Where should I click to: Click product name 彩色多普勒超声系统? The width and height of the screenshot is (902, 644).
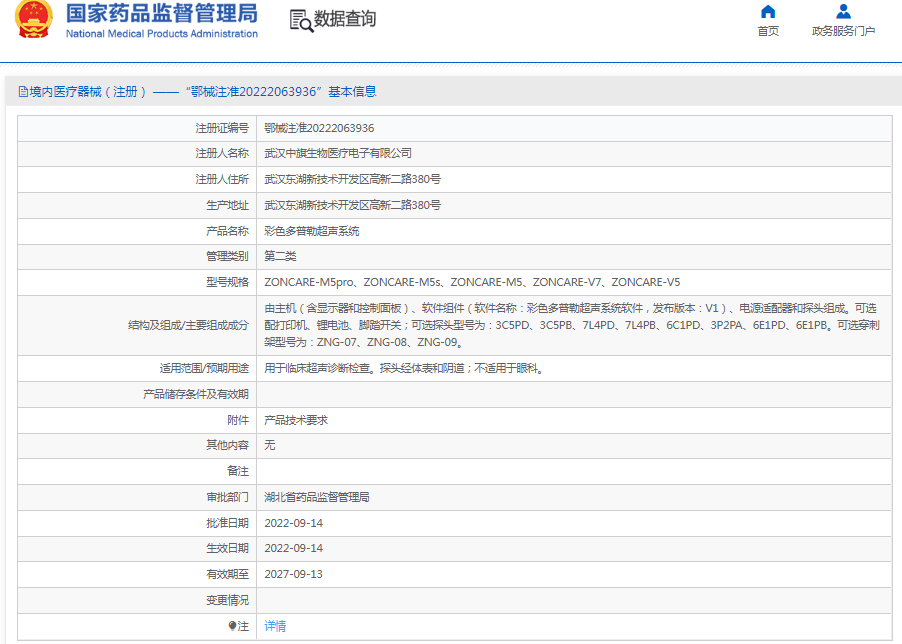click(x=312, y=231)
